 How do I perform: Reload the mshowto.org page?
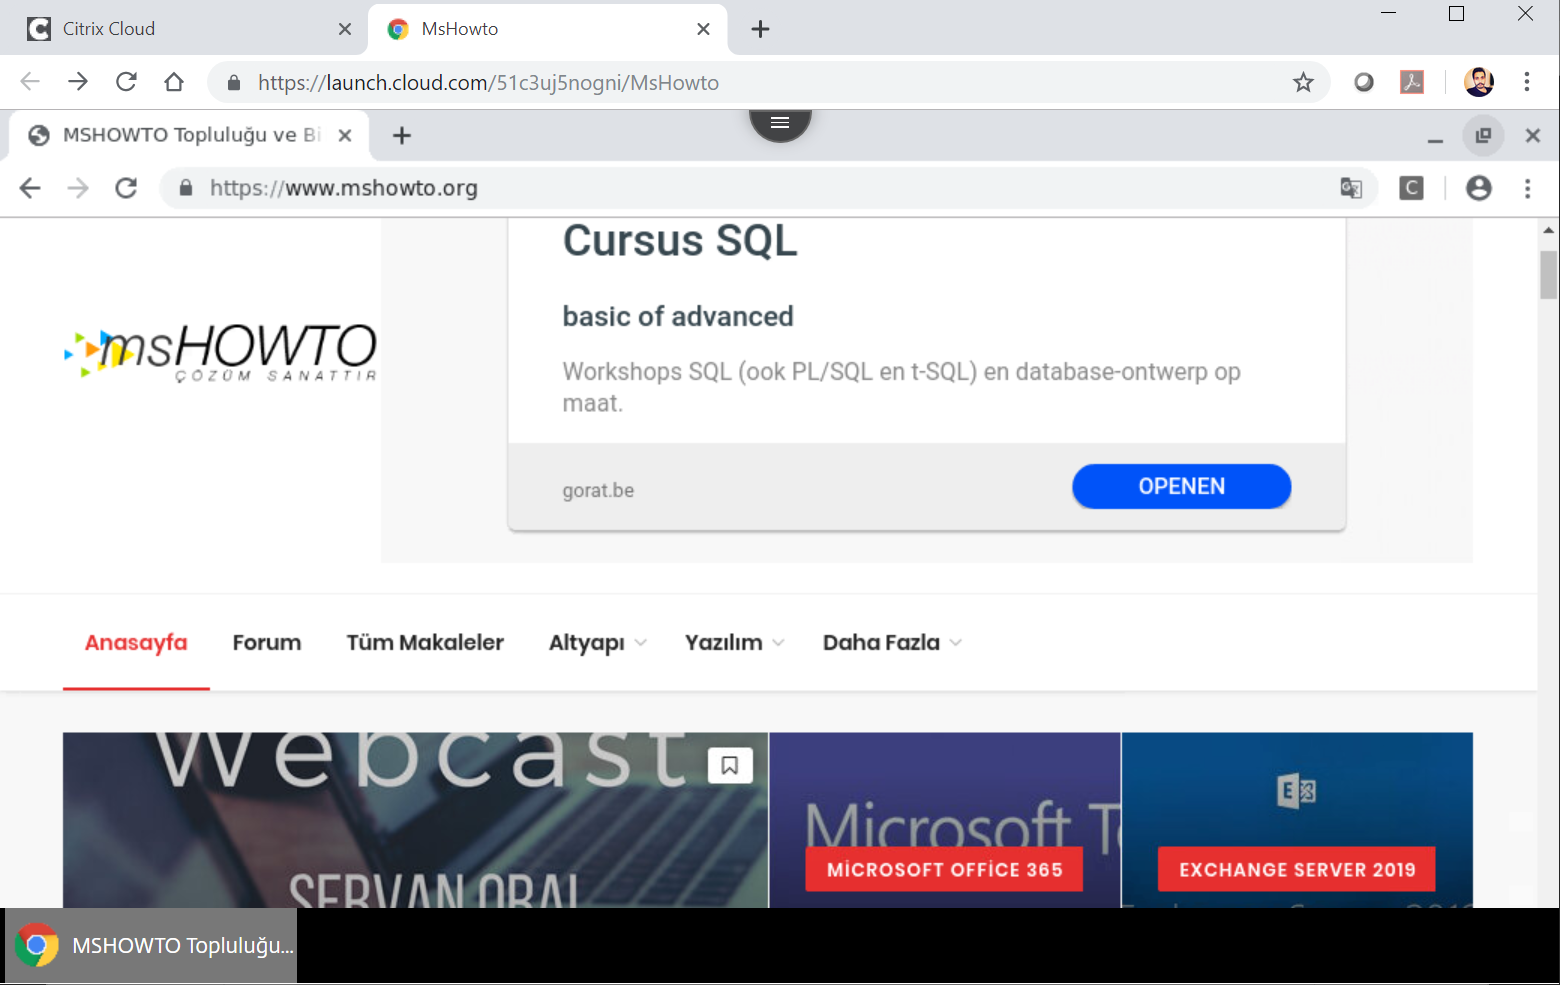pyautogui.click(x=126, y=188)
